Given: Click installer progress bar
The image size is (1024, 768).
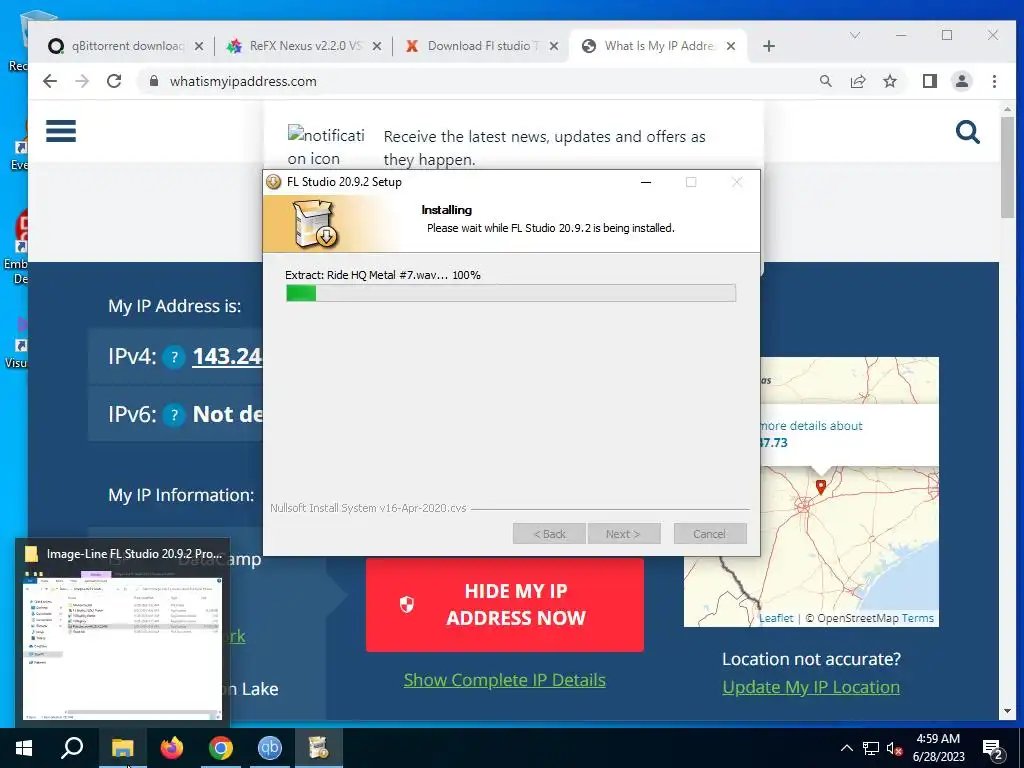Looking at the screenshot, I should (x=511, y=293).
